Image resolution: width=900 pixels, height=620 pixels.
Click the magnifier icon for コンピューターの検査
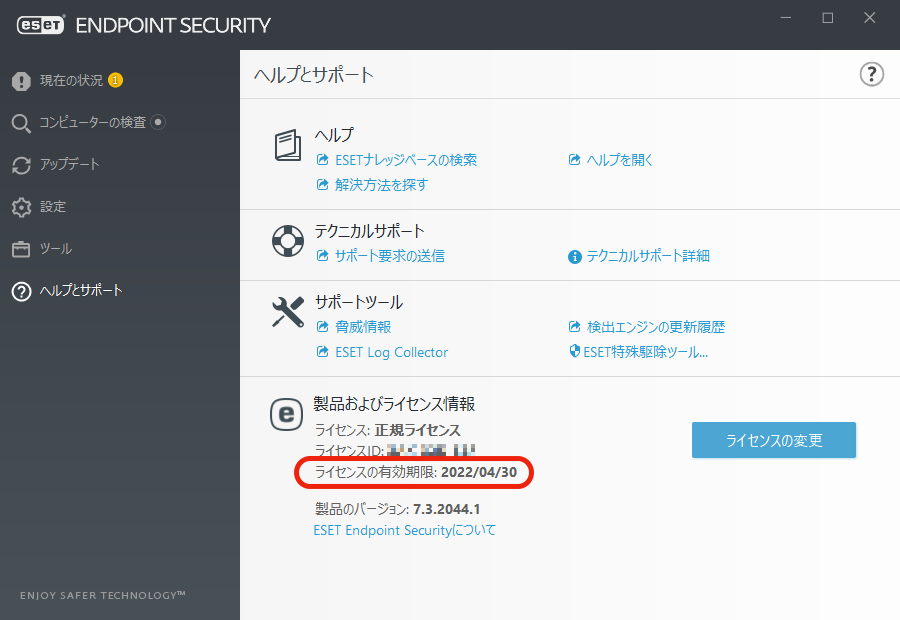pos(21,123)
